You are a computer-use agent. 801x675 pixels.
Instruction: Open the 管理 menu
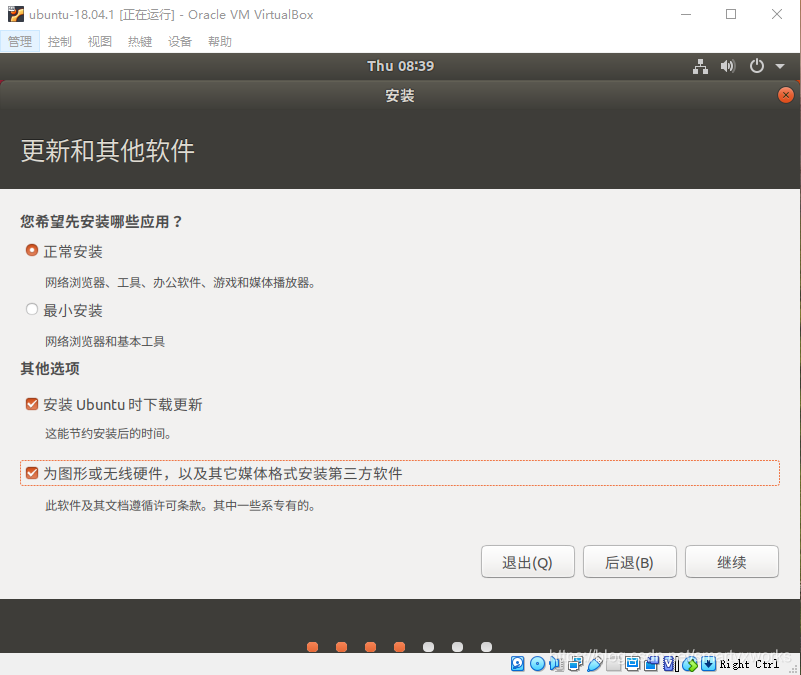pyautogui.click(x=20, y=41)
